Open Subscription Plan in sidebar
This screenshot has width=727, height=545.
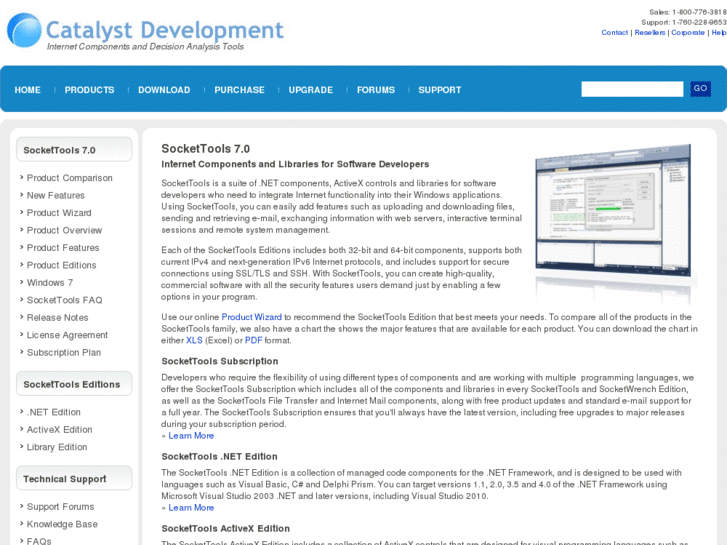(x=64, y=353)
